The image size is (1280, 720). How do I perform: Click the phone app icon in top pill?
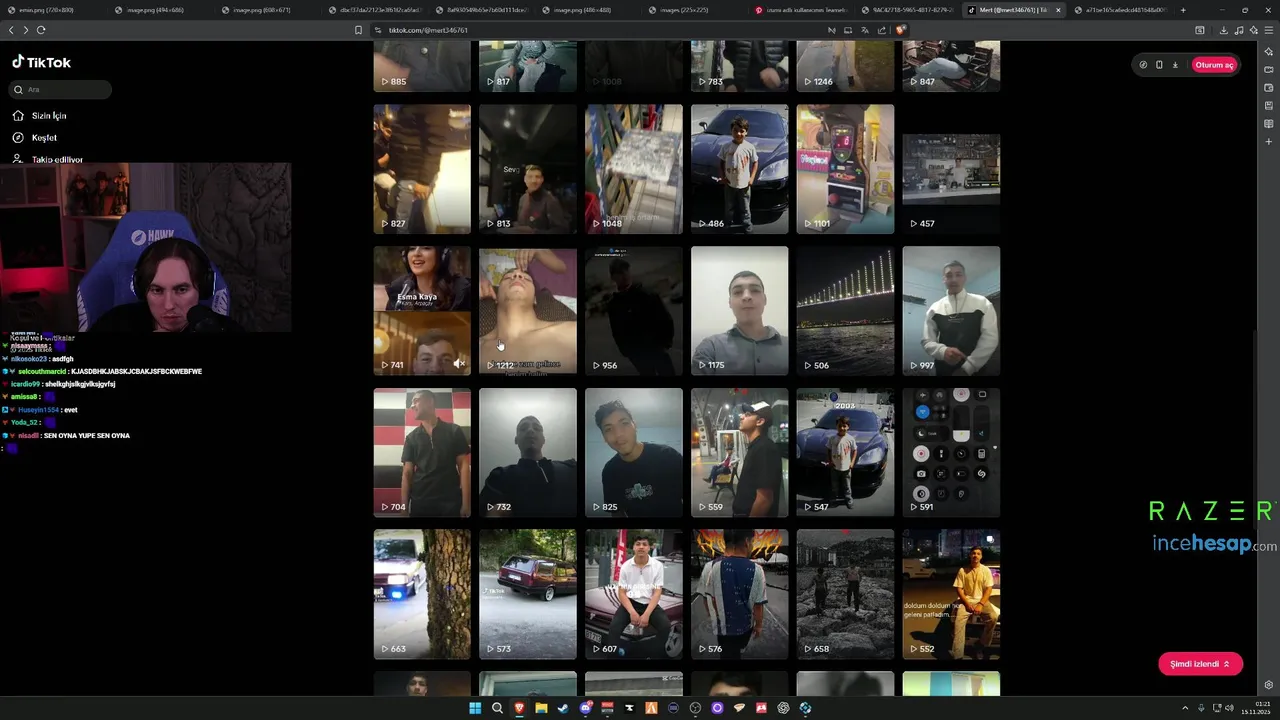click(x=1159, y=65)
